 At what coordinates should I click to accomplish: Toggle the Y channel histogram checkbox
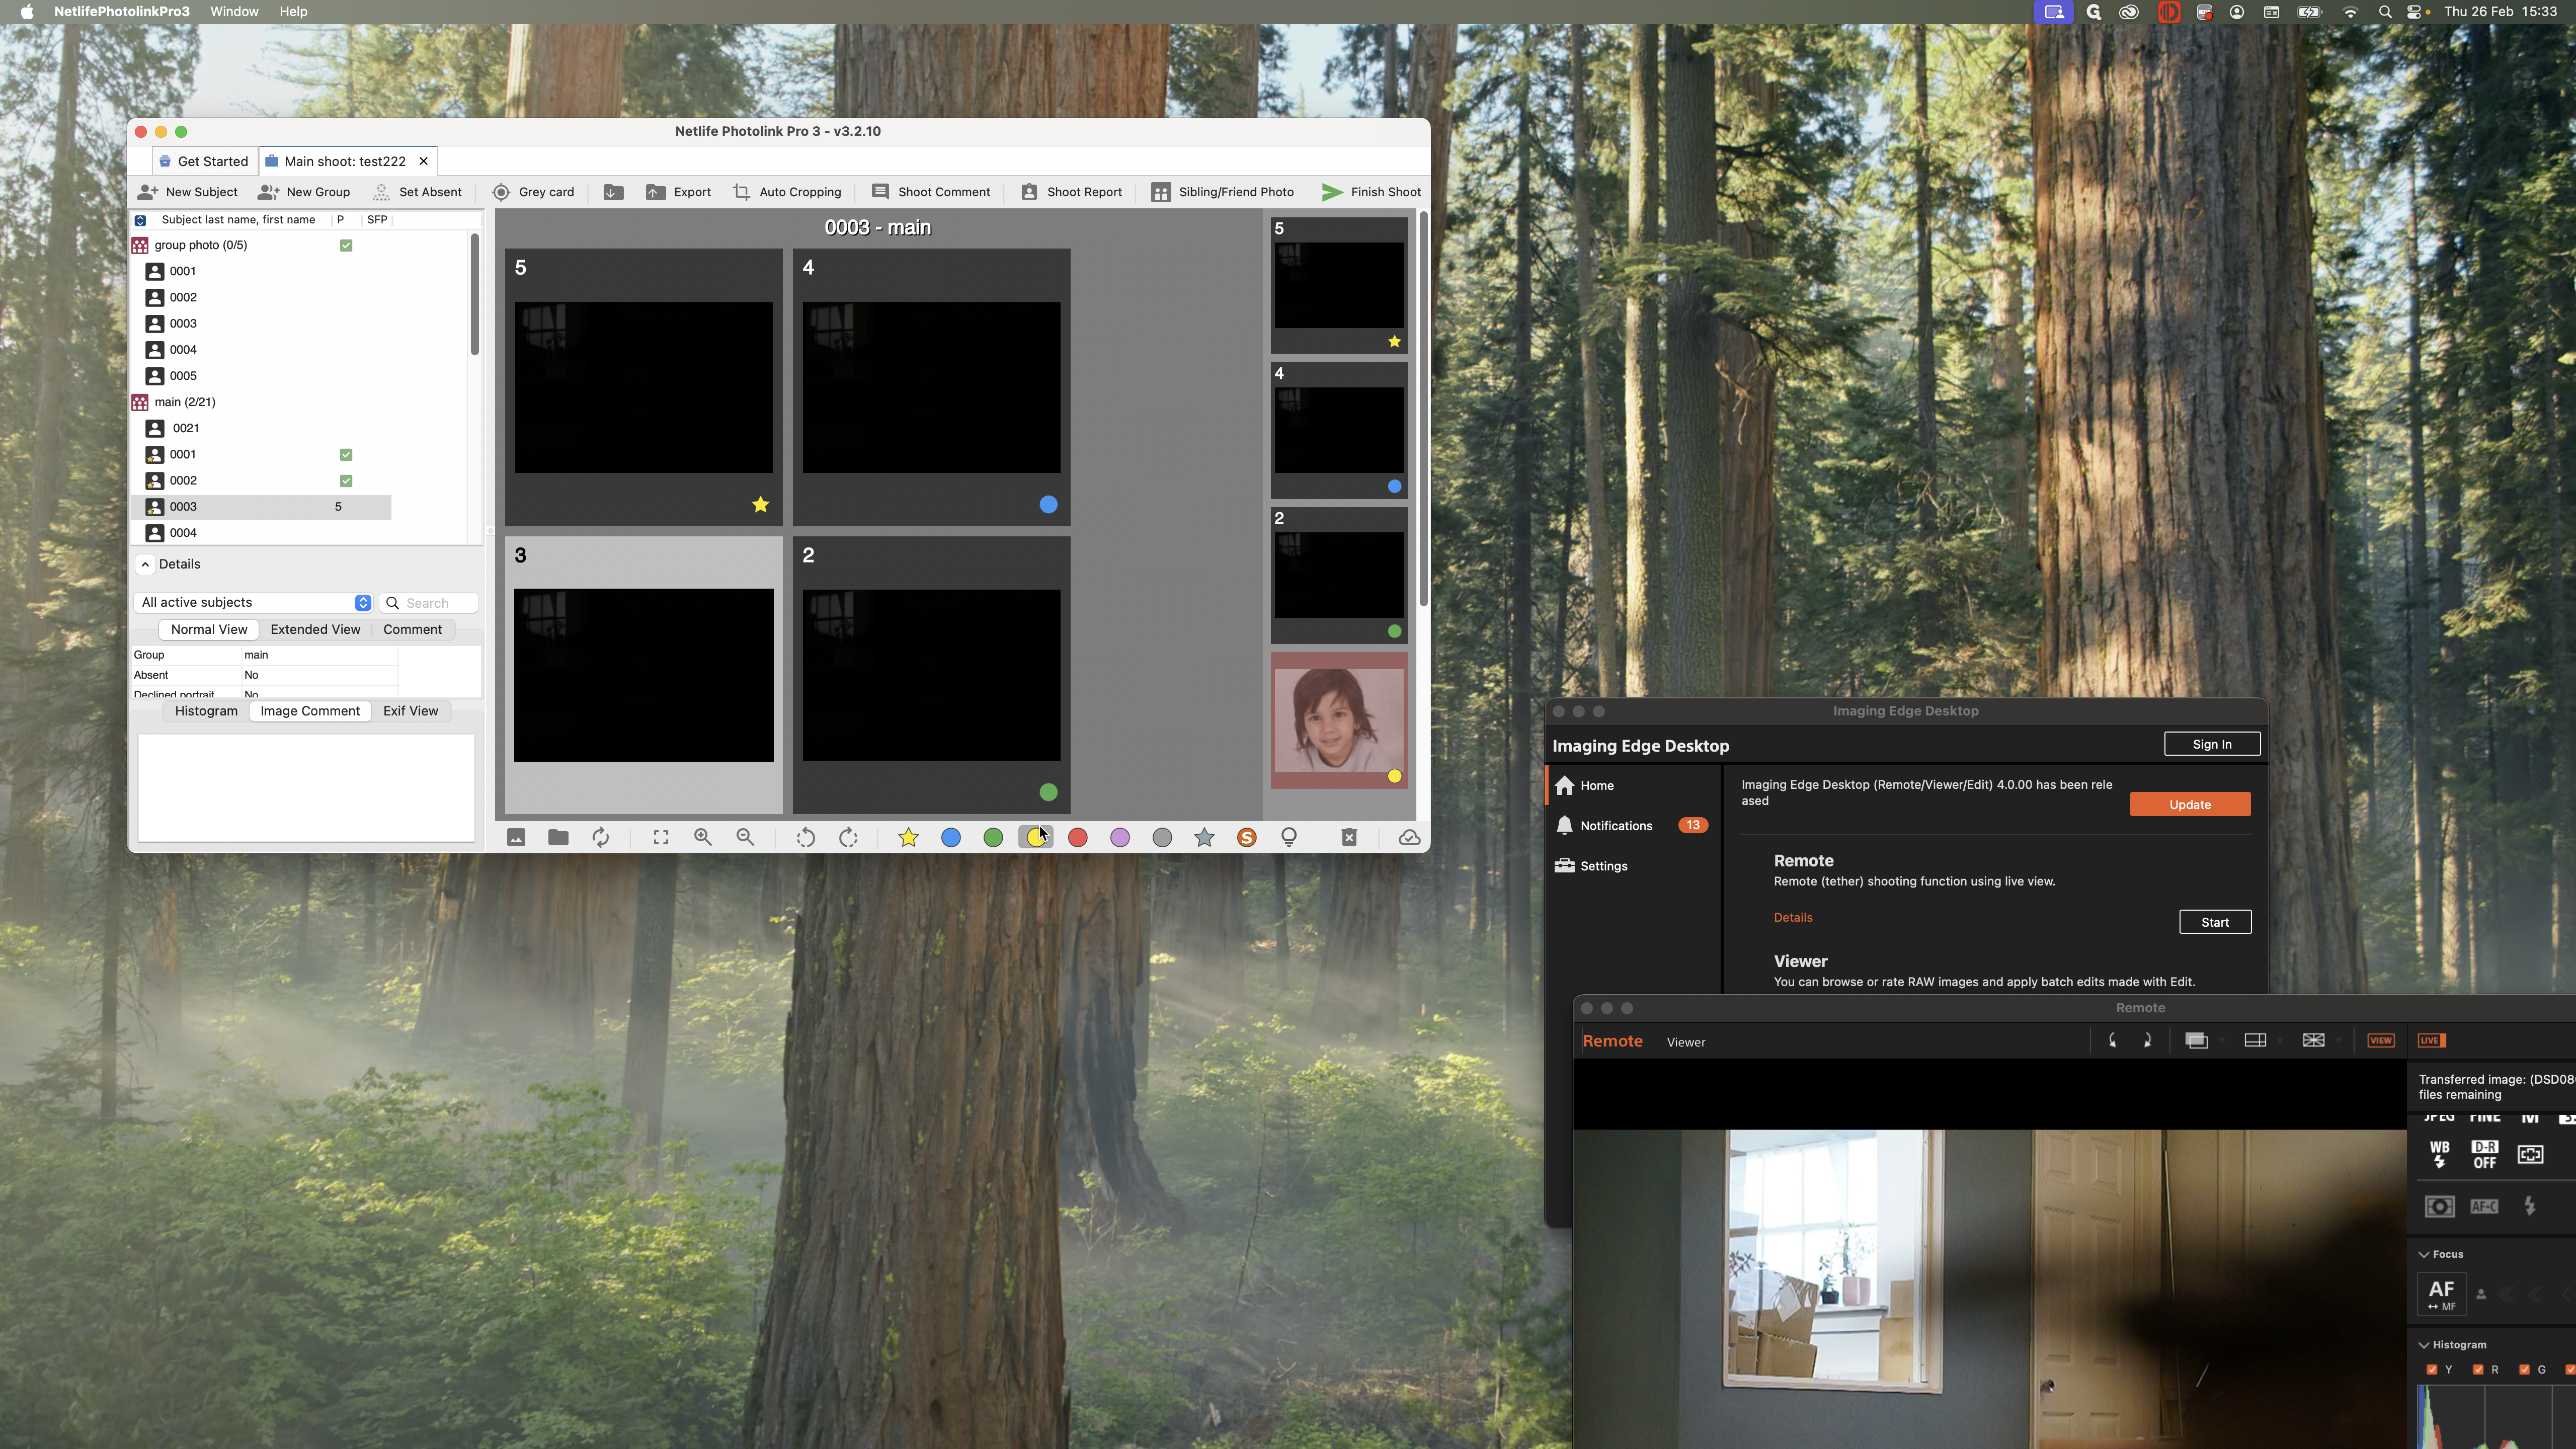coord(2432,1370)
